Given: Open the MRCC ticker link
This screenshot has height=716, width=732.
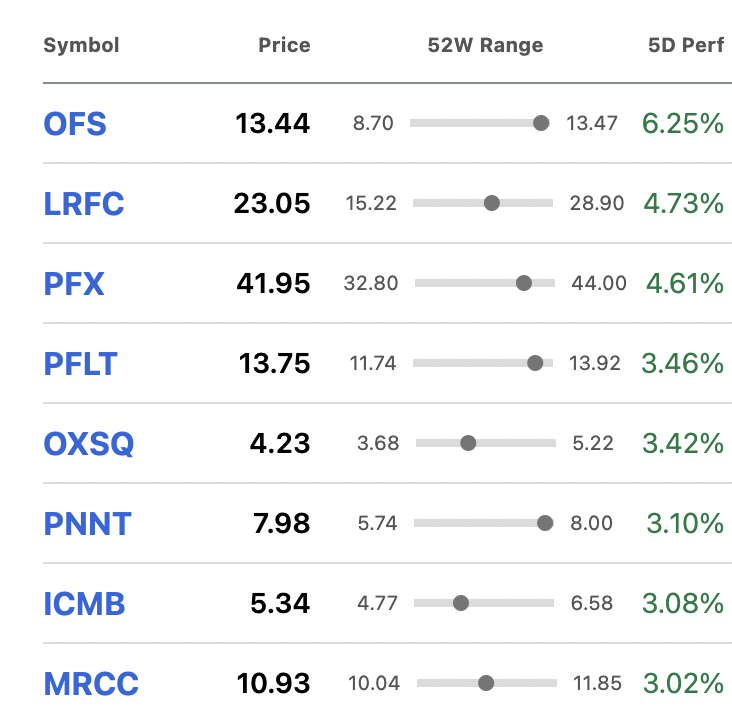Looking at the screenshot, I should (91, 683).
